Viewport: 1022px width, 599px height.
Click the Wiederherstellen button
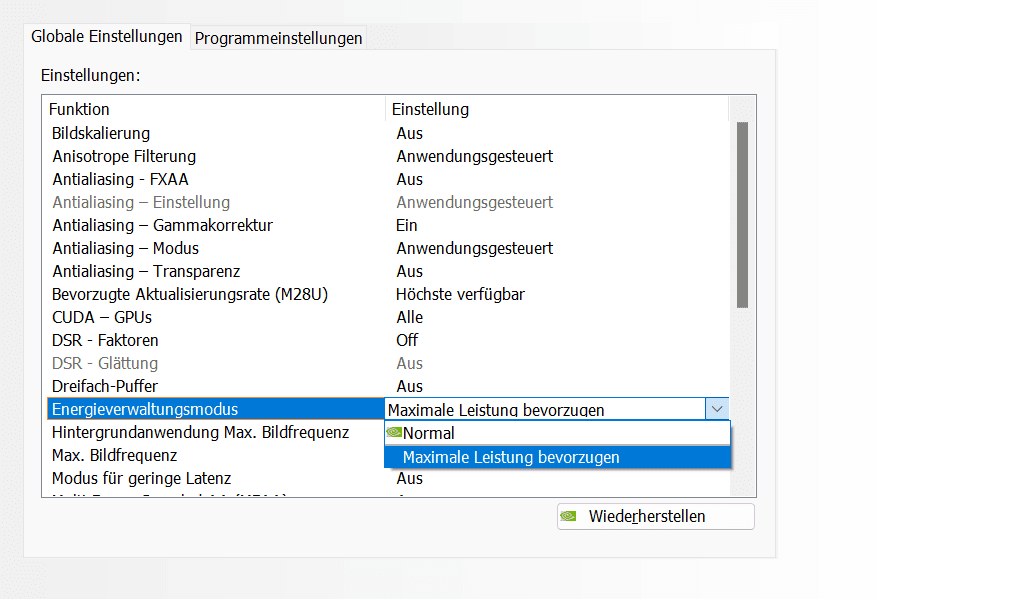tap(656, 516)
